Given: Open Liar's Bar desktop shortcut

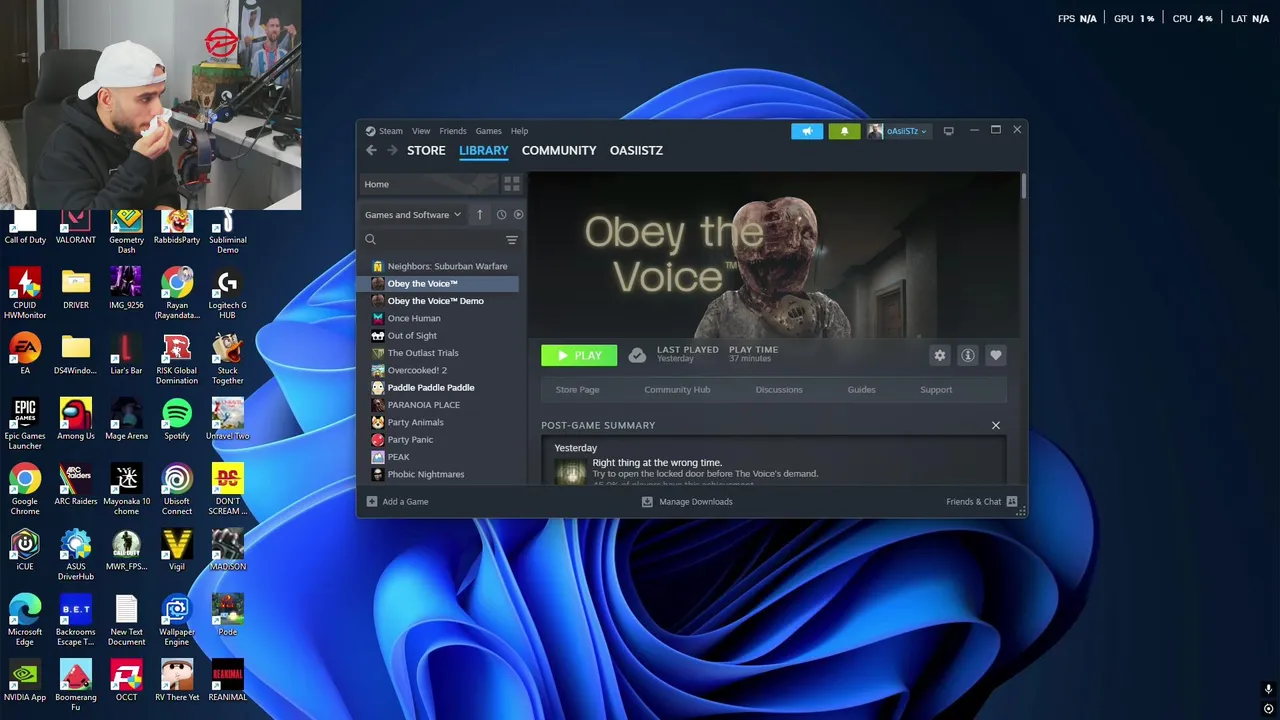Looking at the screenshot, I should (126, 354).
